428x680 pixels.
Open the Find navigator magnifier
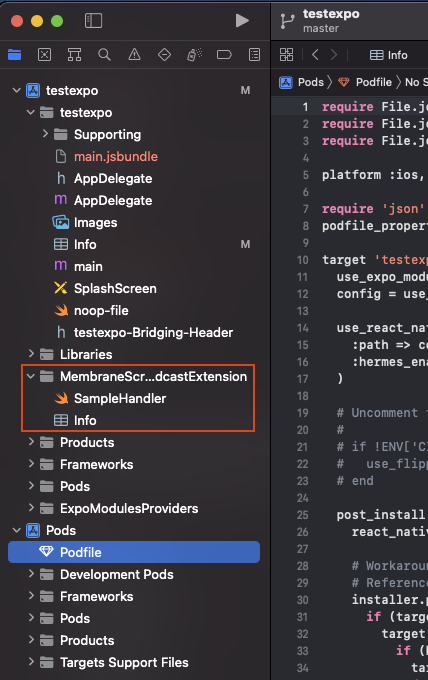[x=104, y=55]
